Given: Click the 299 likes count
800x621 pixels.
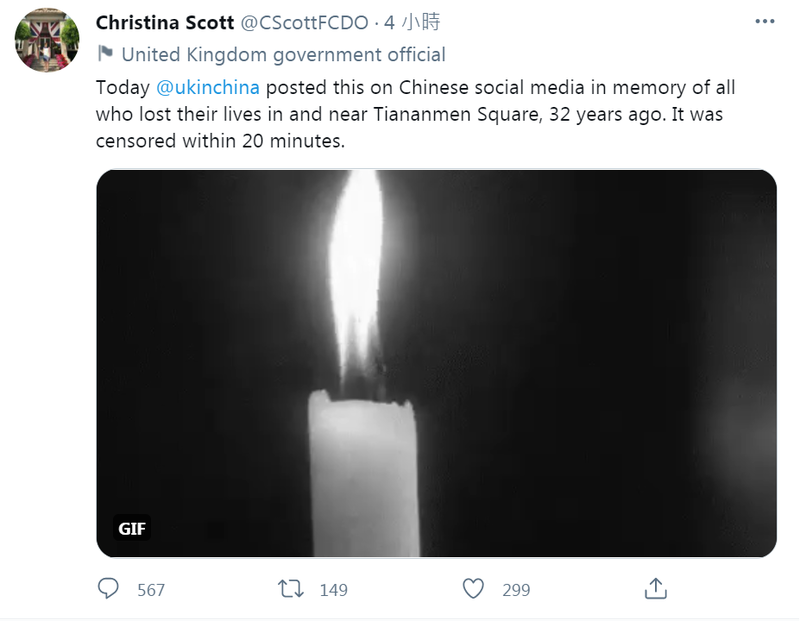Looking at the screenshot, I should (x=516, y=589).
